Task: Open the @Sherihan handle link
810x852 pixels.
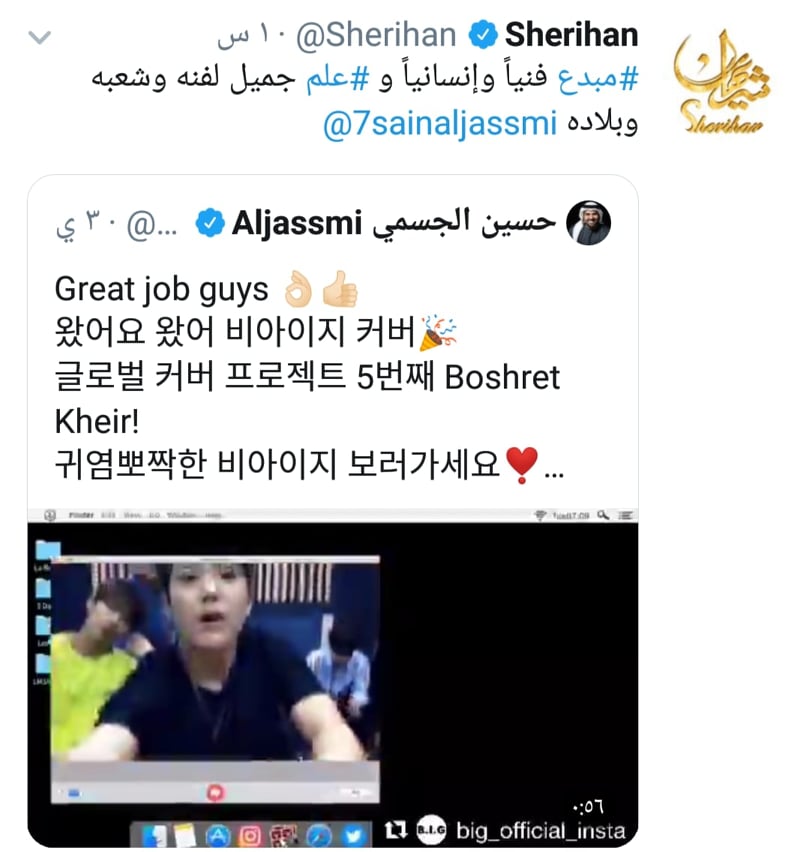Action: pyautogui.click(x=376, y=35)
